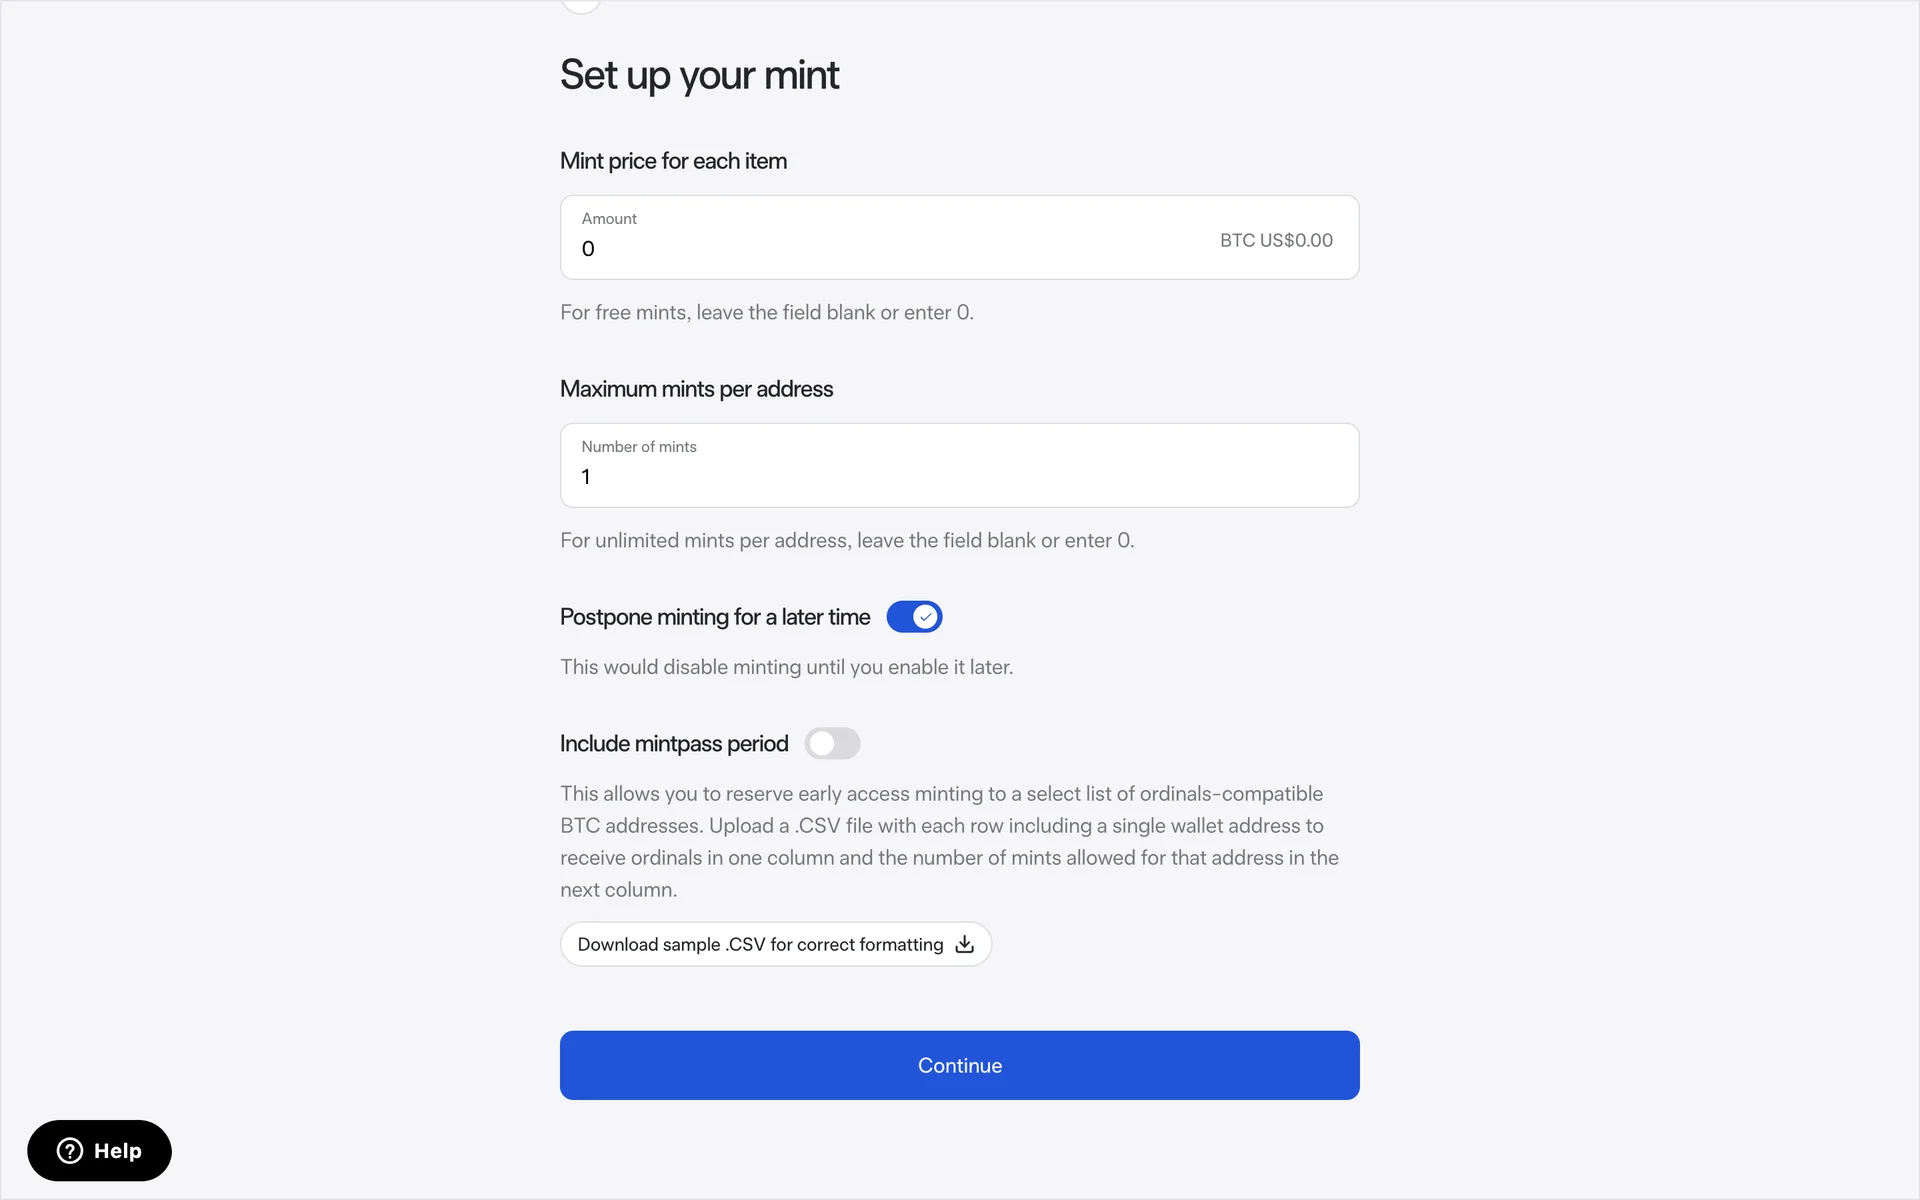
Task: Click the question mark icon beside Help
Action: tap(70, 1151)
